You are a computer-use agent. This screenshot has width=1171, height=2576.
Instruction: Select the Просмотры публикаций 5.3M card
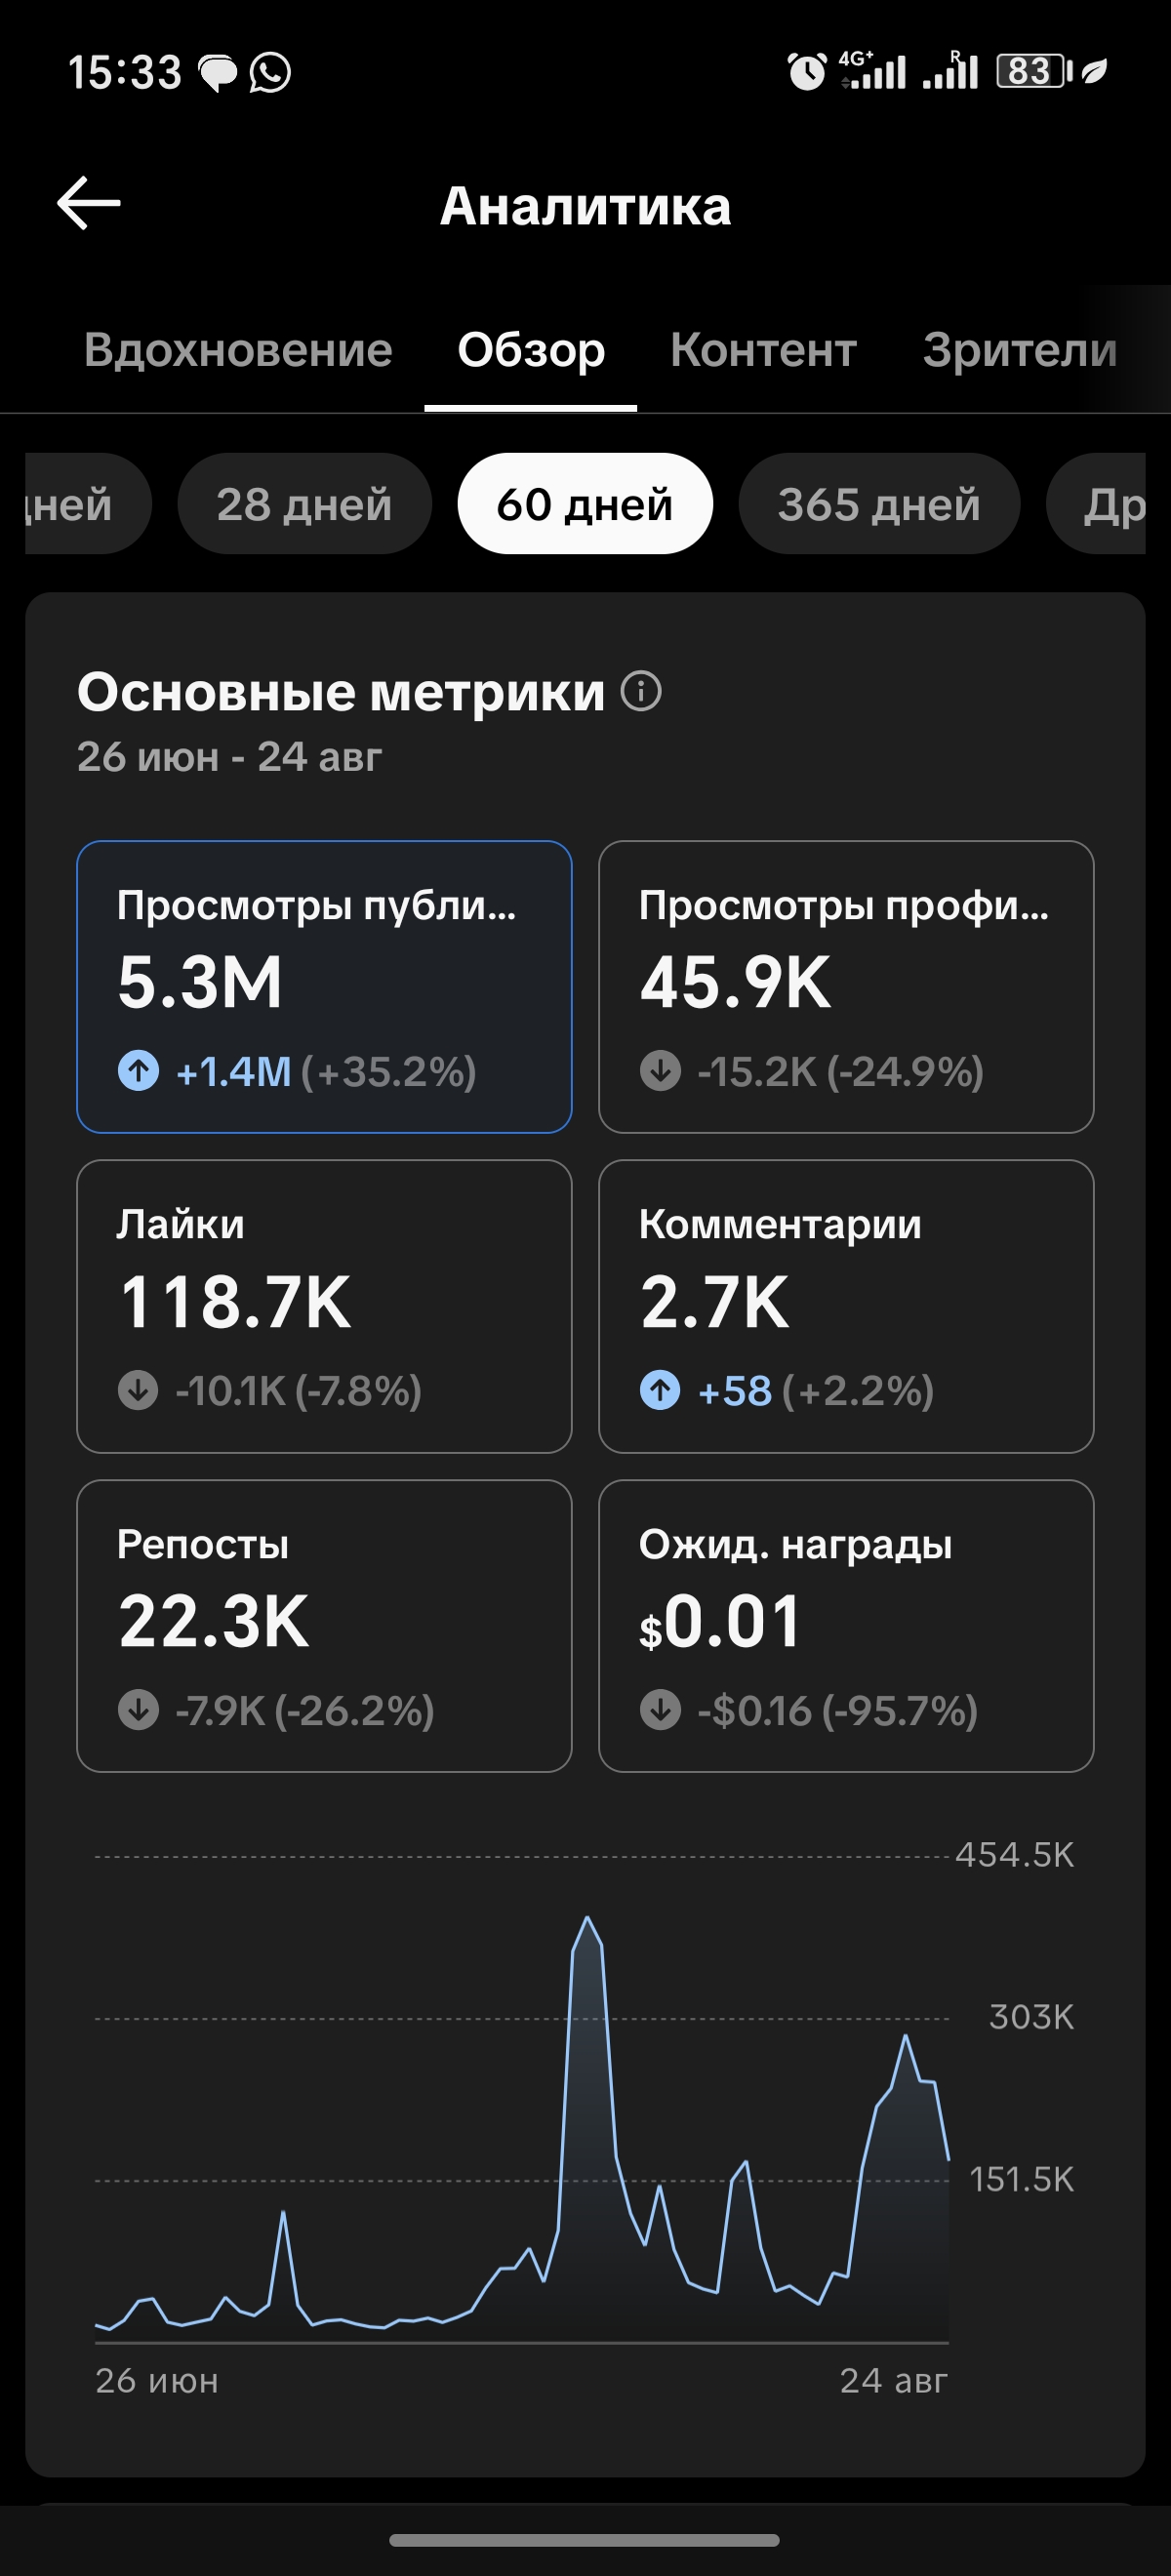324,987
